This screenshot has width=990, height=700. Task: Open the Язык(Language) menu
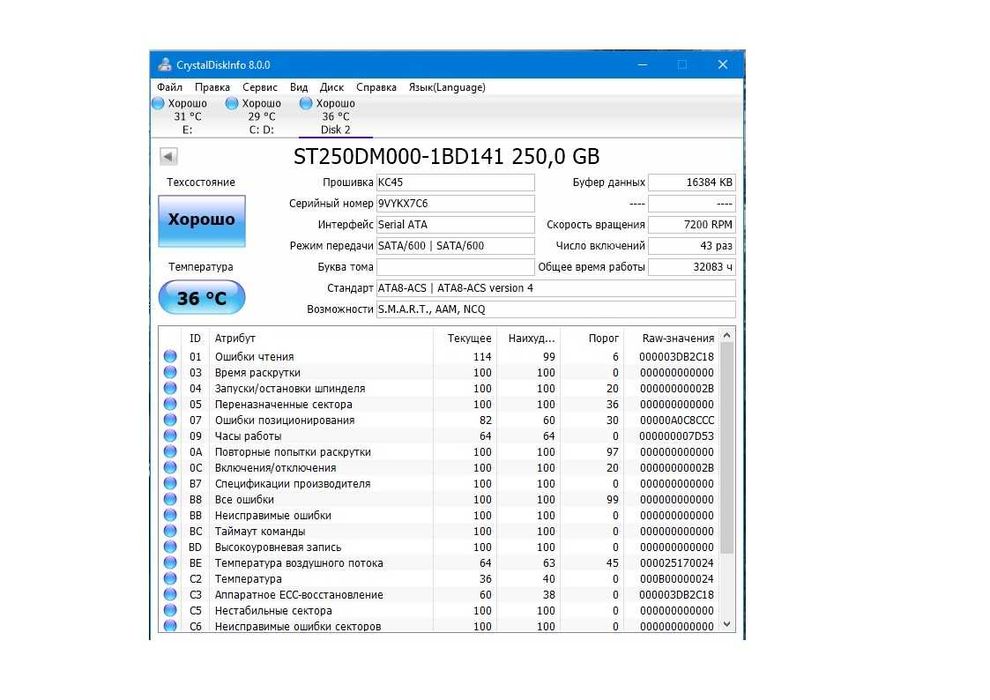(x=447, y=87)
